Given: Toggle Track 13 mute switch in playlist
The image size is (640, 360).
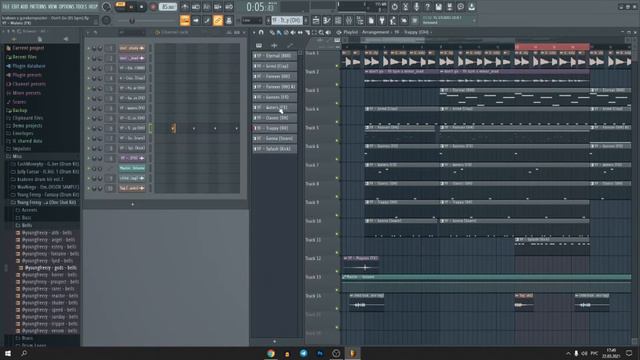Looking at the screenshot, I should click(337, 290).
